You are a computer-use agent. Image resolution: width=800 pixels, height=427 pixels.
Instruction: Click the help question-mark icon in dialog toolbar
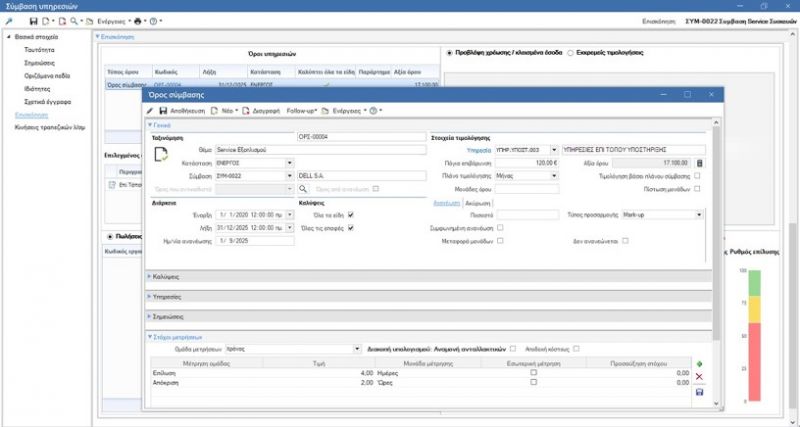[x=373, y=111]
